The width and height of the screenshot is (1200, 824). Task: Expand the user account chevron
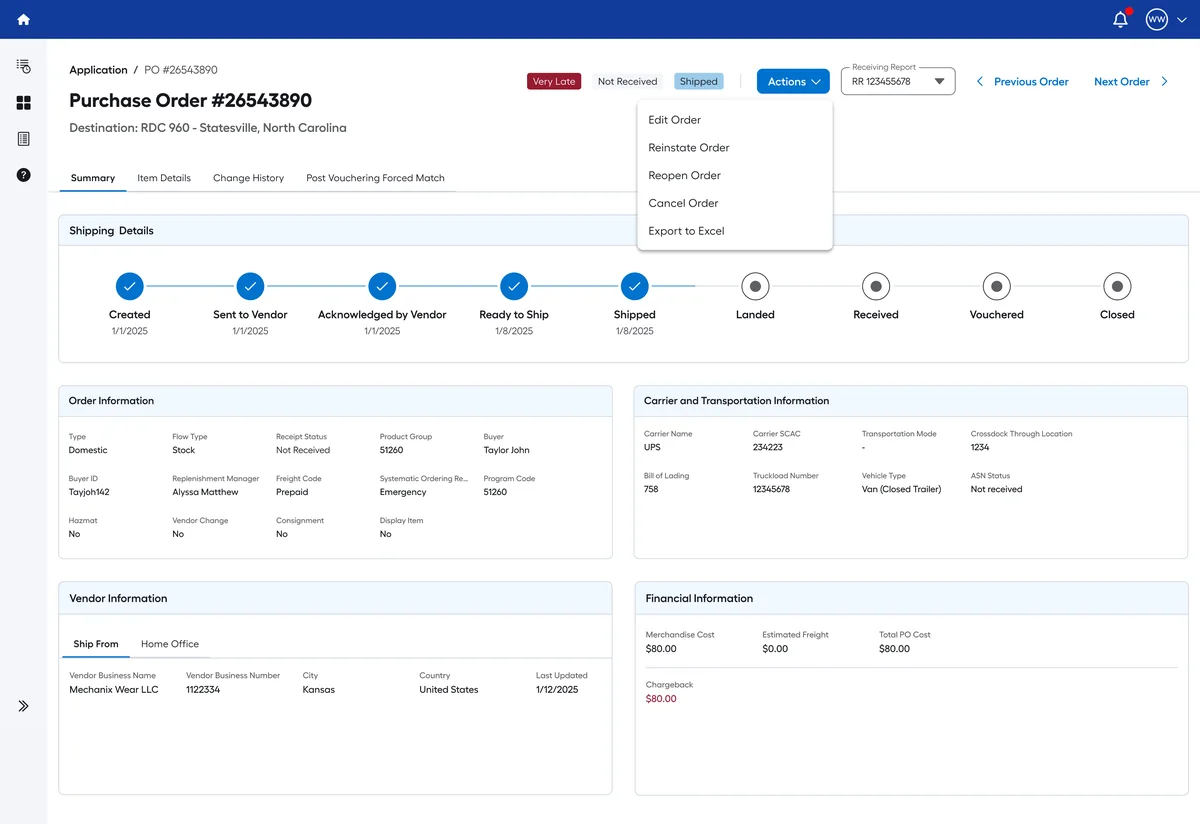[x=1182, y=20]
